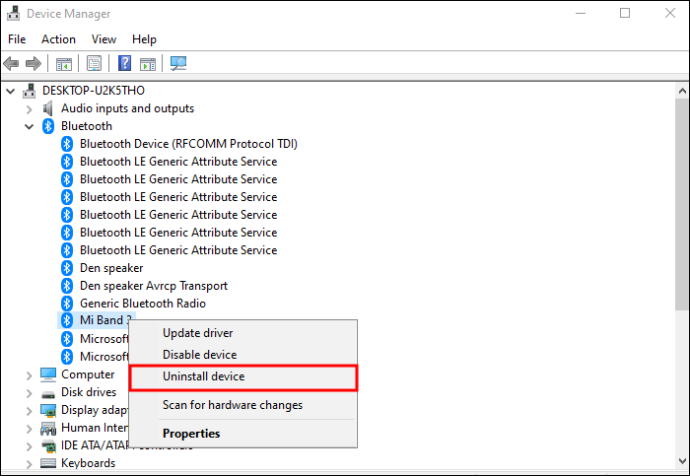Click the Scan for hardware changes monitor icon

(x=178, y=64)
